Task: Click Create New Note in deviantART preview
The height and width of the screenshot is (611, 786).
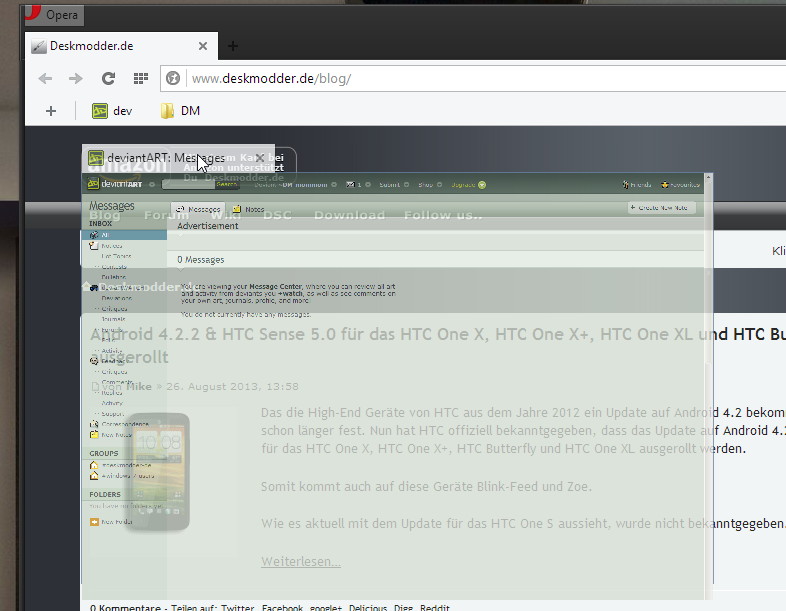Action: coord(662,208)
